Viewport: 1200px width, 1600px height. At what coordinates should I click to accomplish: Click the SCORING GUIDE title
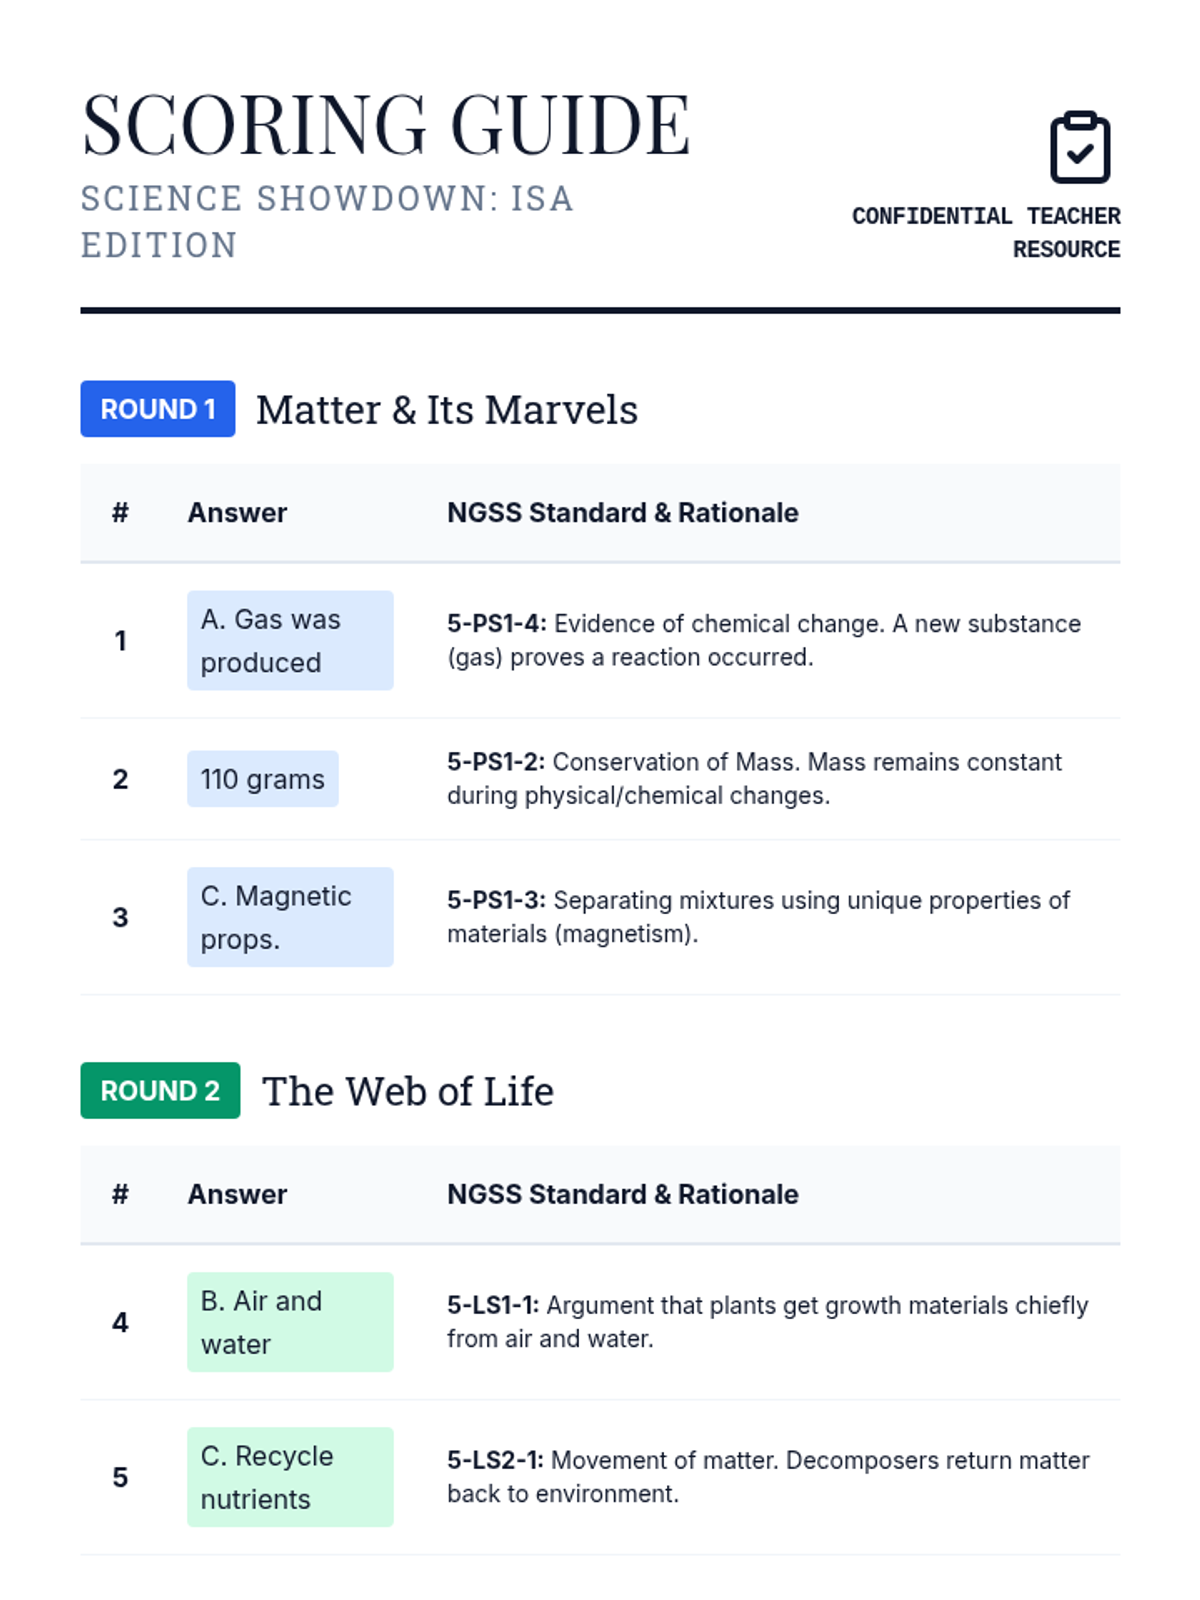click(x=386, y=124)
